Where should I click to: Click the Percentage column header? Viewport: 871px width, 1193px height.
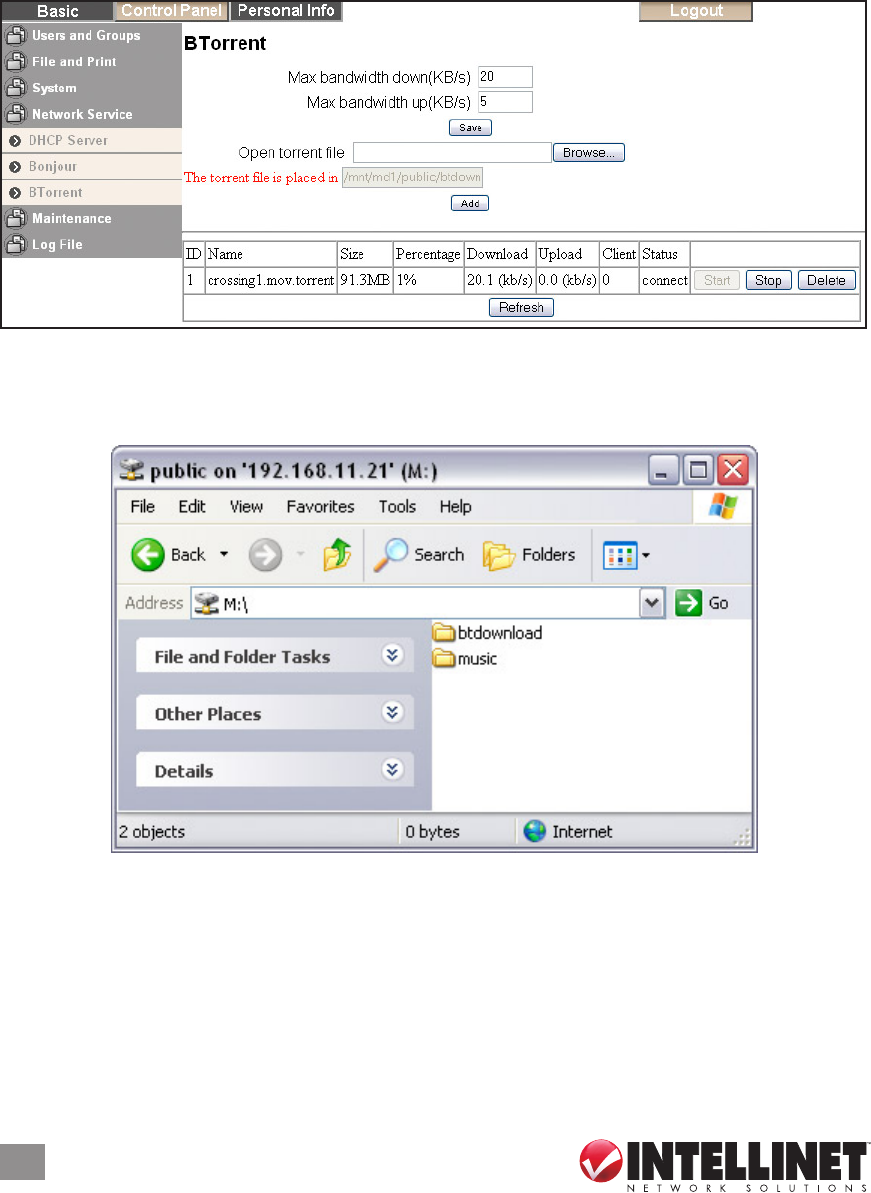coord(428,254)
